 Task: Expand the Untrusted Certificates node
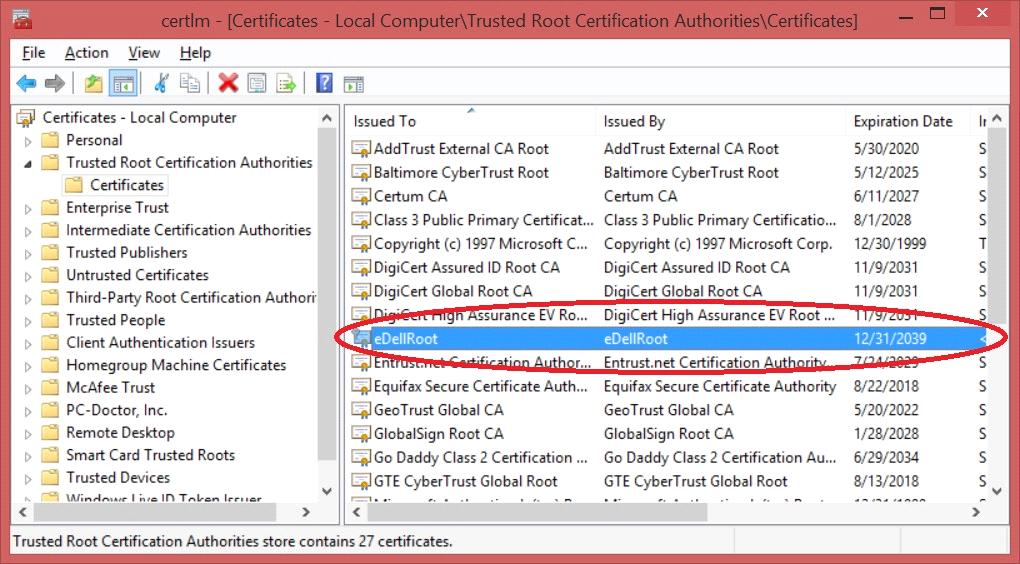[28, 276]
